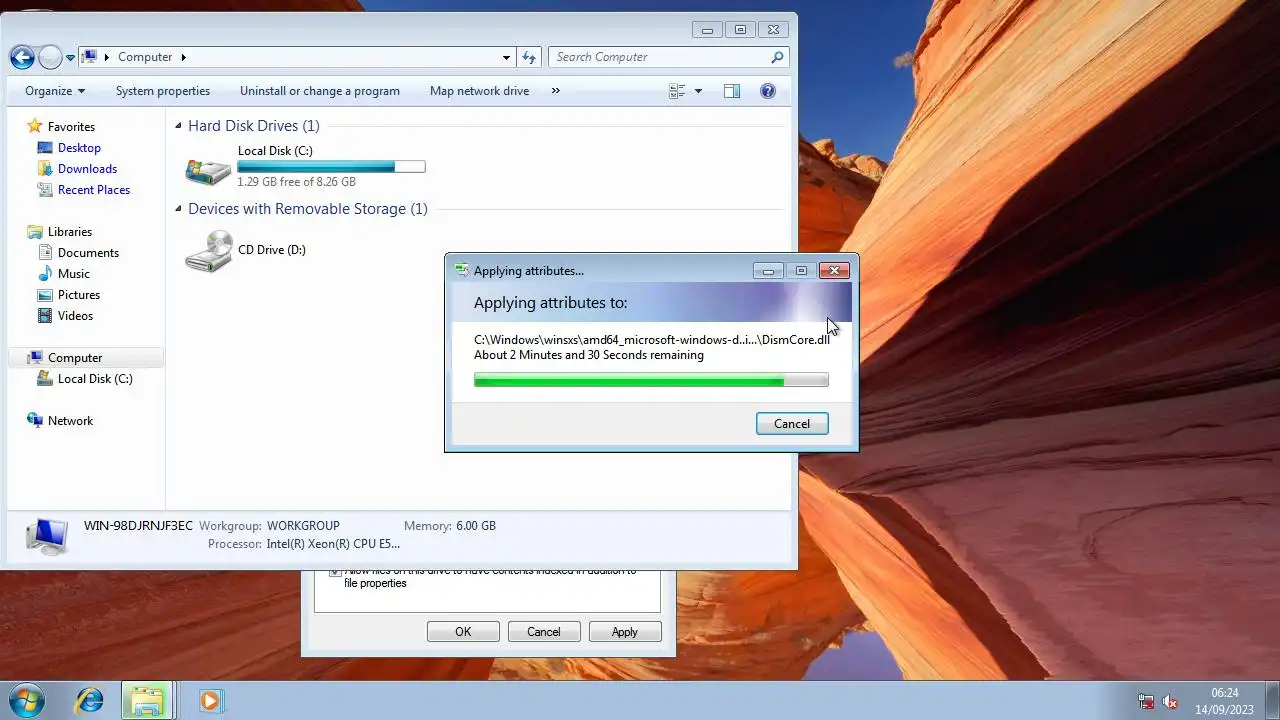Open Recent Places under Favorites

94,190
